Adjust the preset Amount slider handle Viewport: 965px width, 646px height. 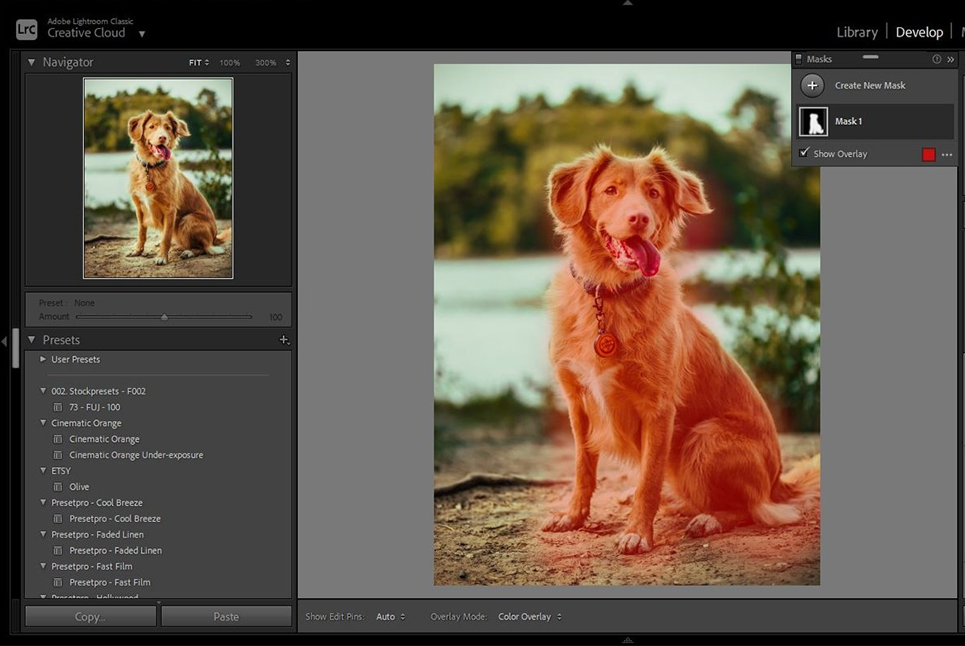164,317
